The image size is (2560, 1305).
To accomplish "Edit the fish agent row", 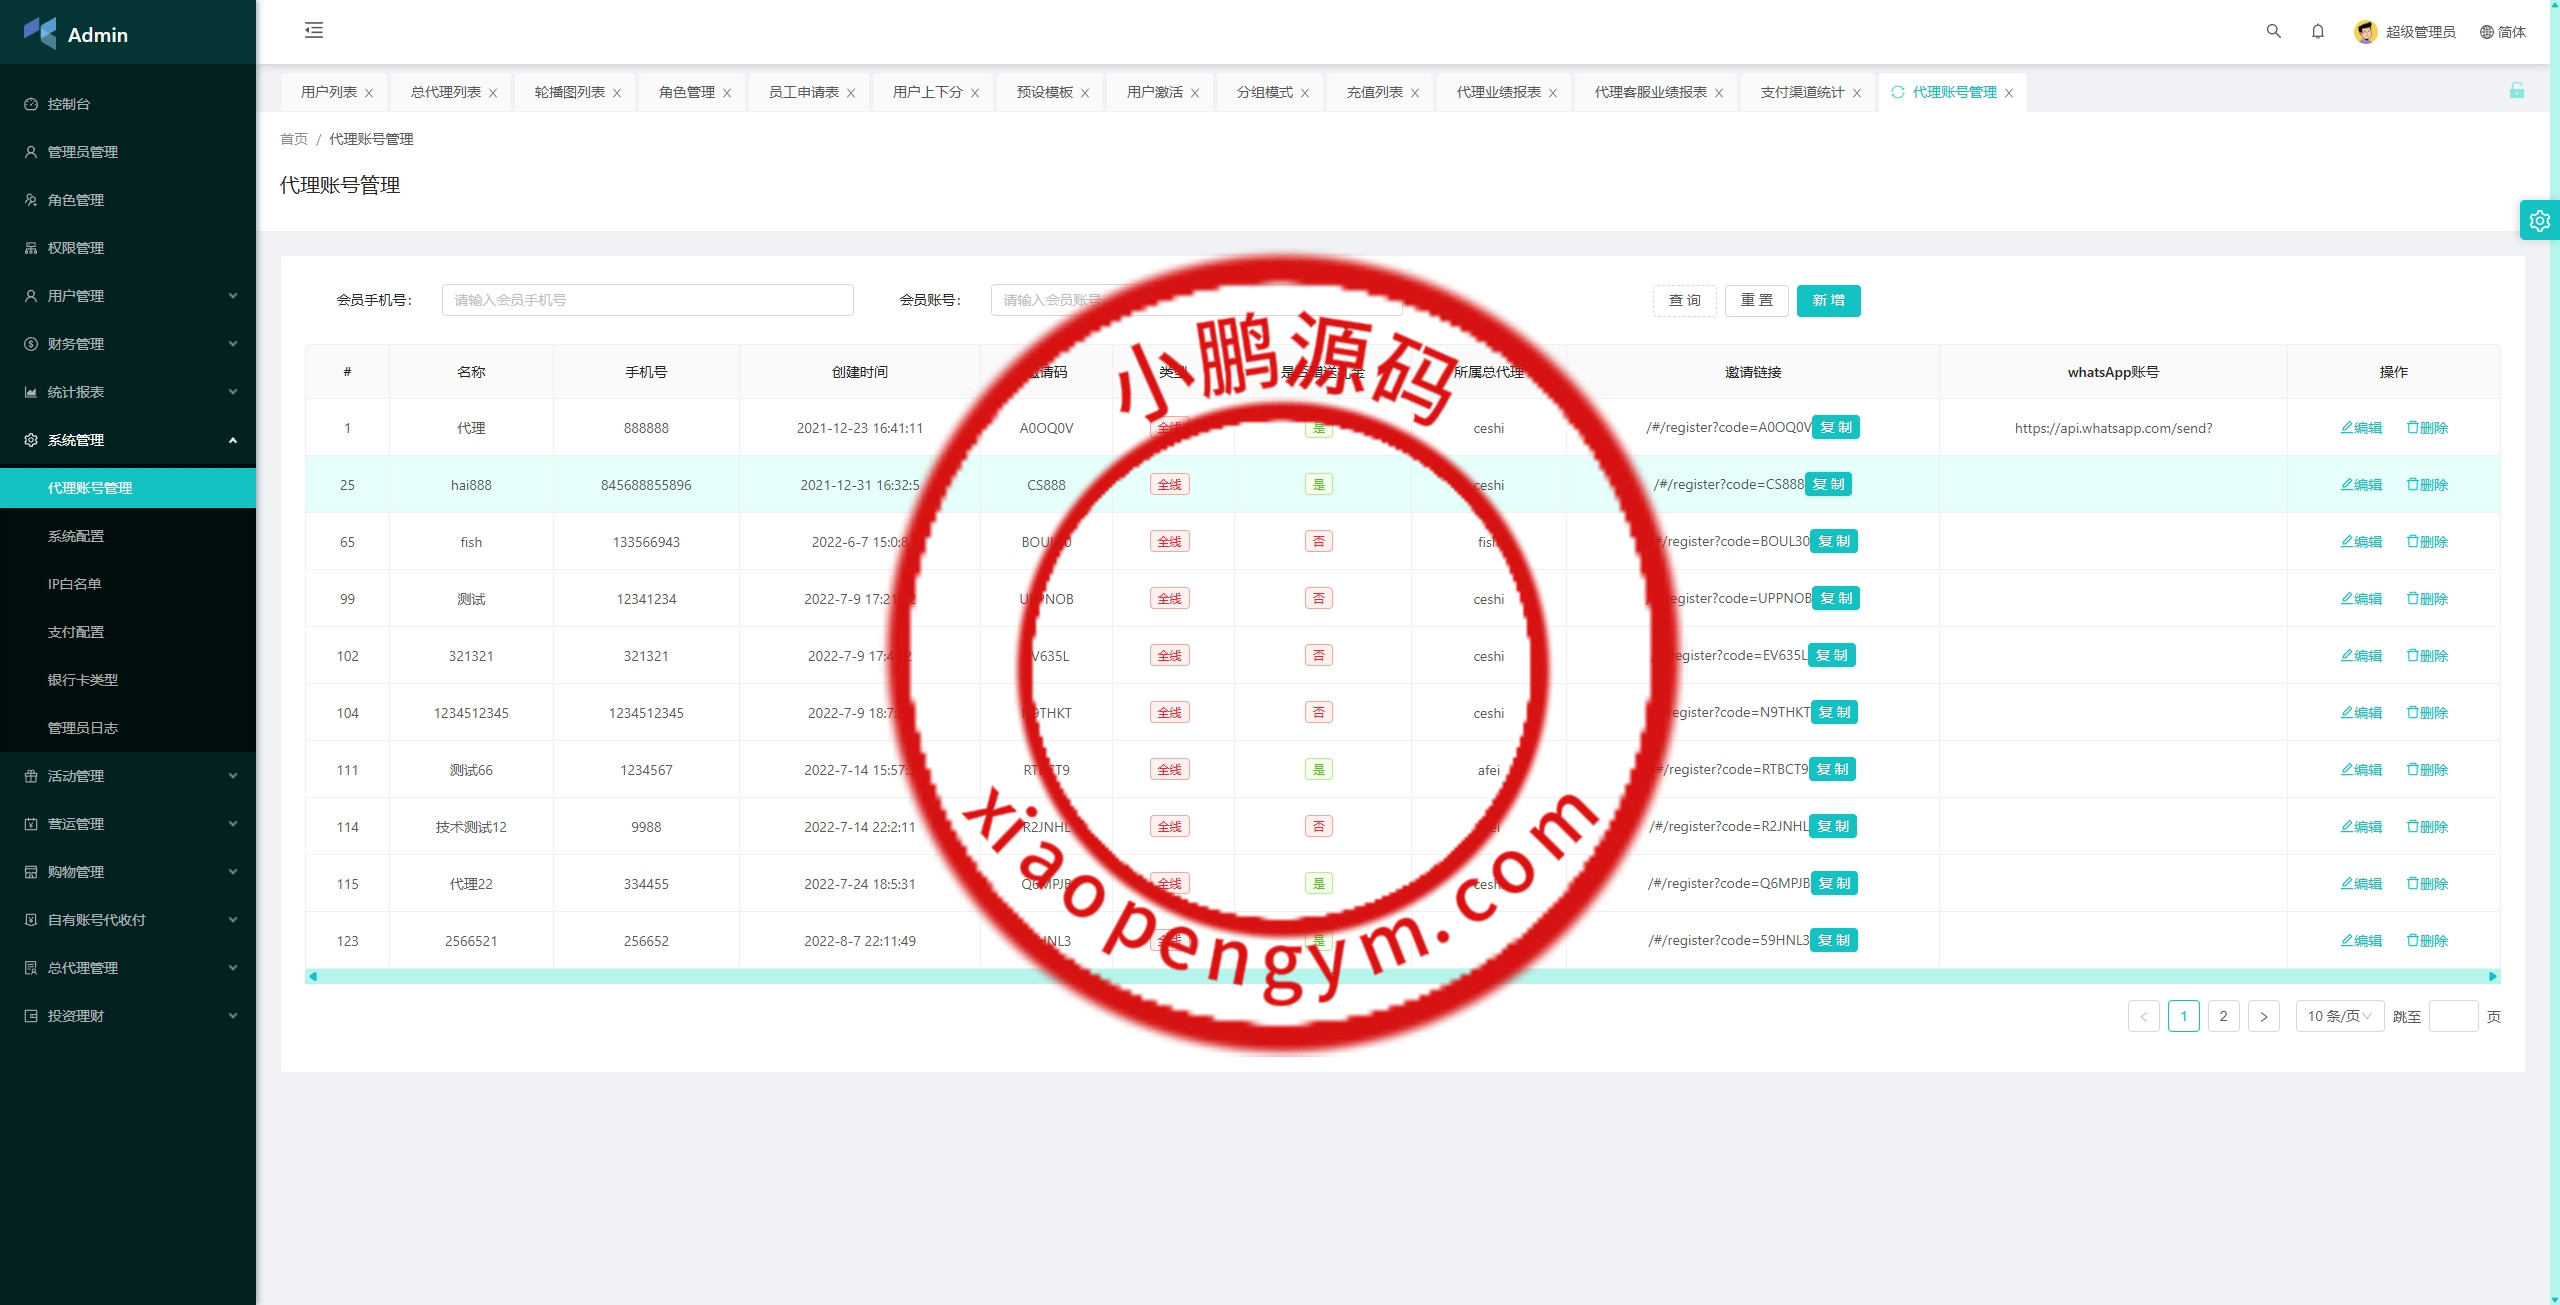I will [x=2361, y=542].
